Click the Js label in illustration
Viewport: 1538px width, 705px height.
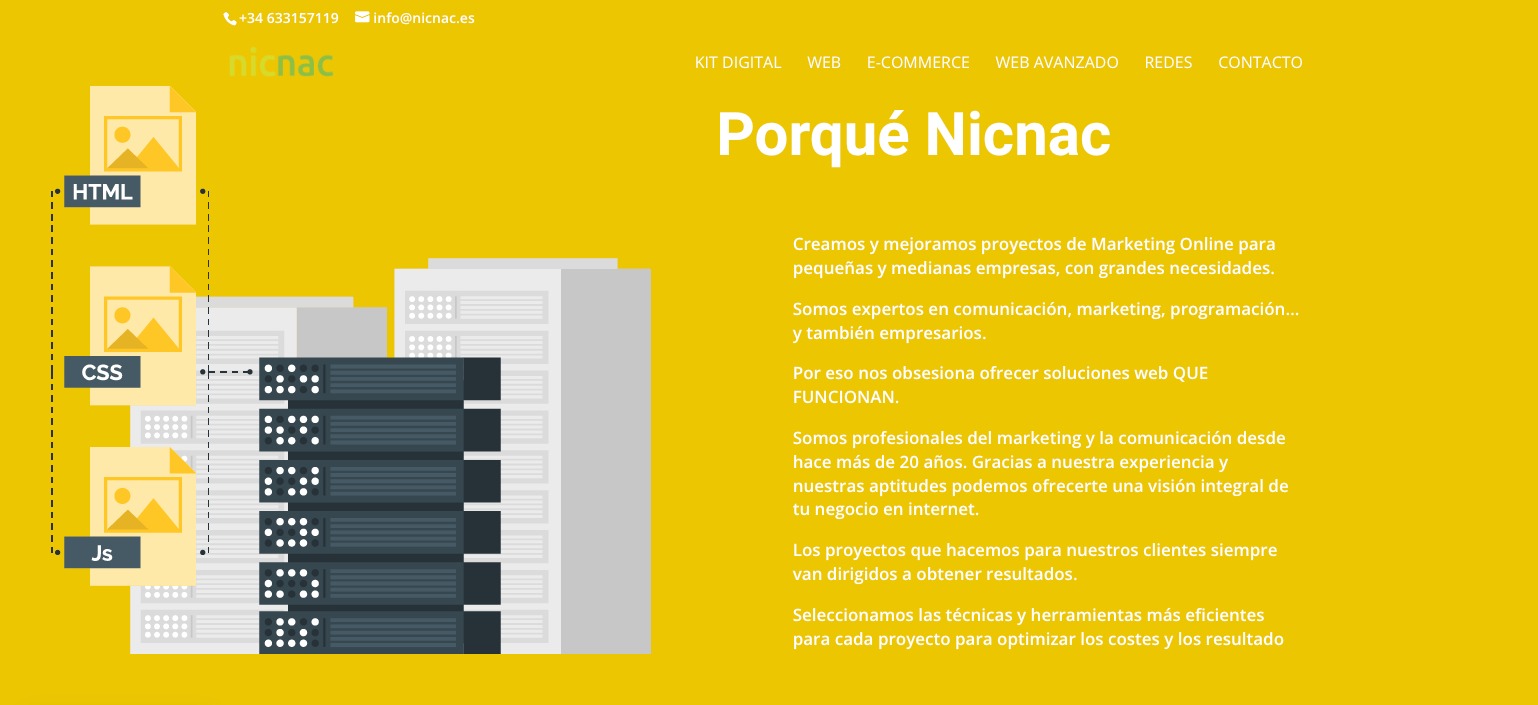tap(102, 552)
